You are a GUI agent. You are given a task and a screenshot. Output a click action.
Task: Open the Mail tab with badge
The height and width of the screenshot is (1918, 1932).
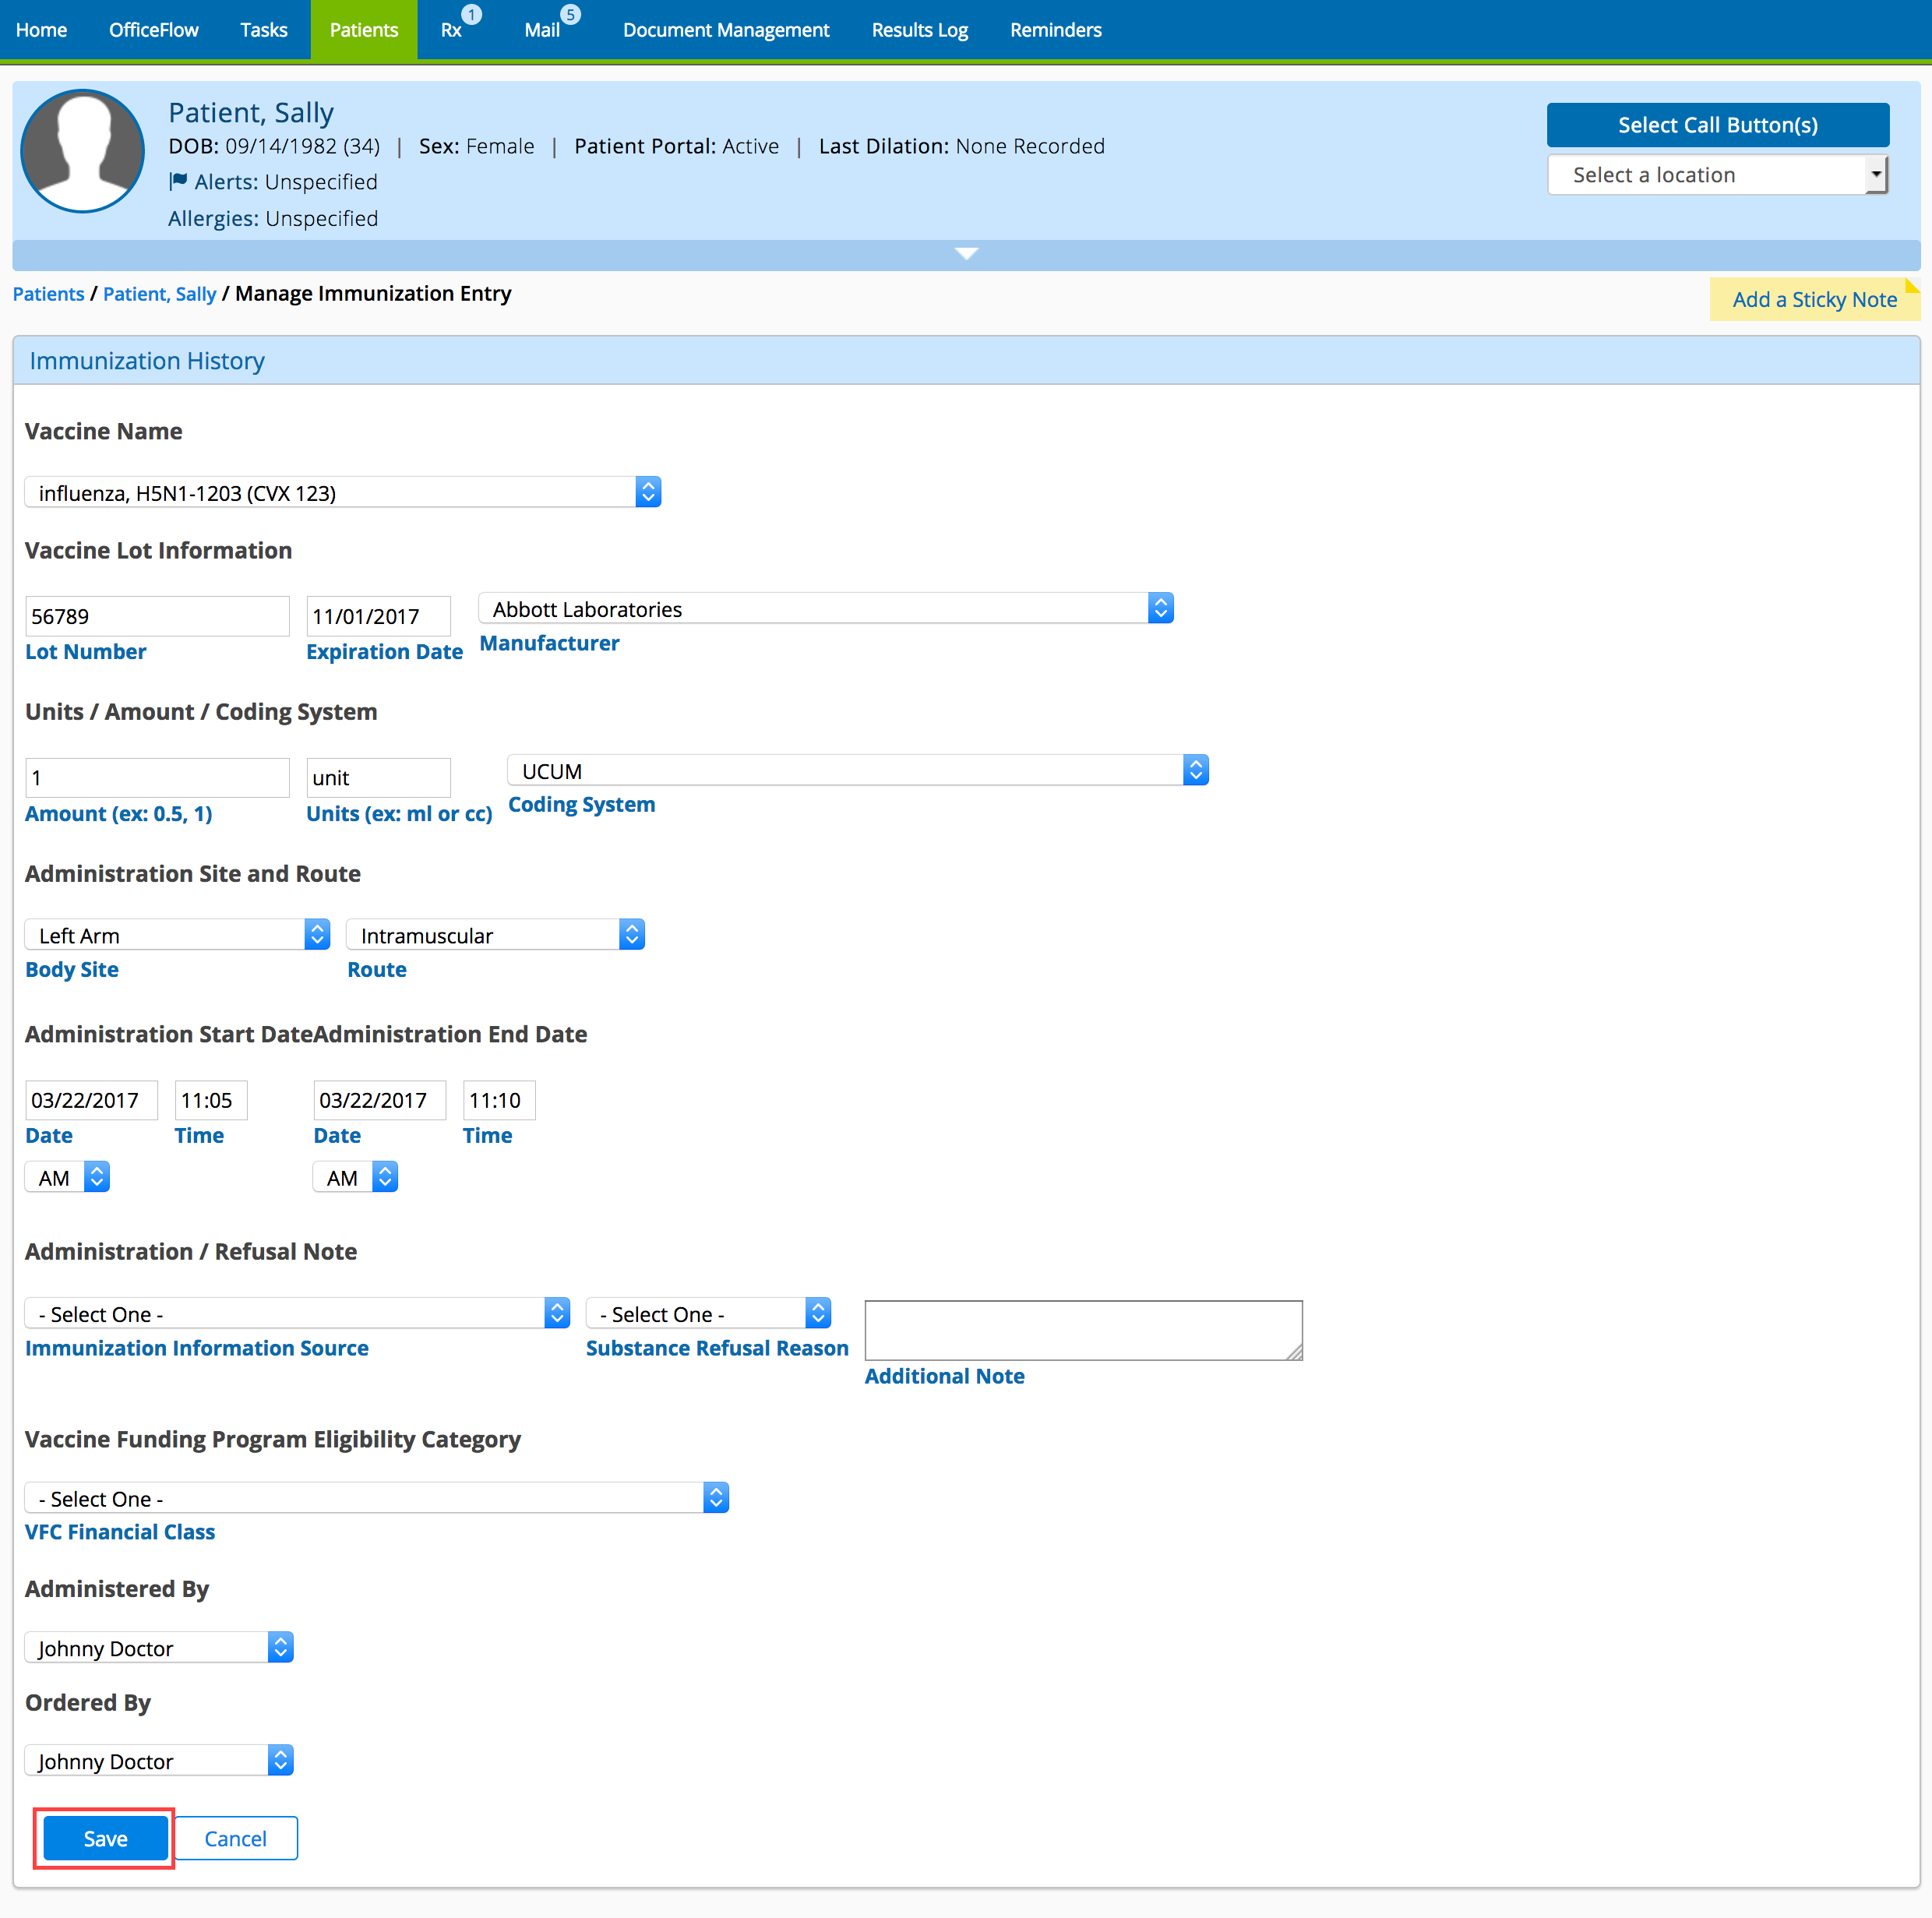click(543, 30)
